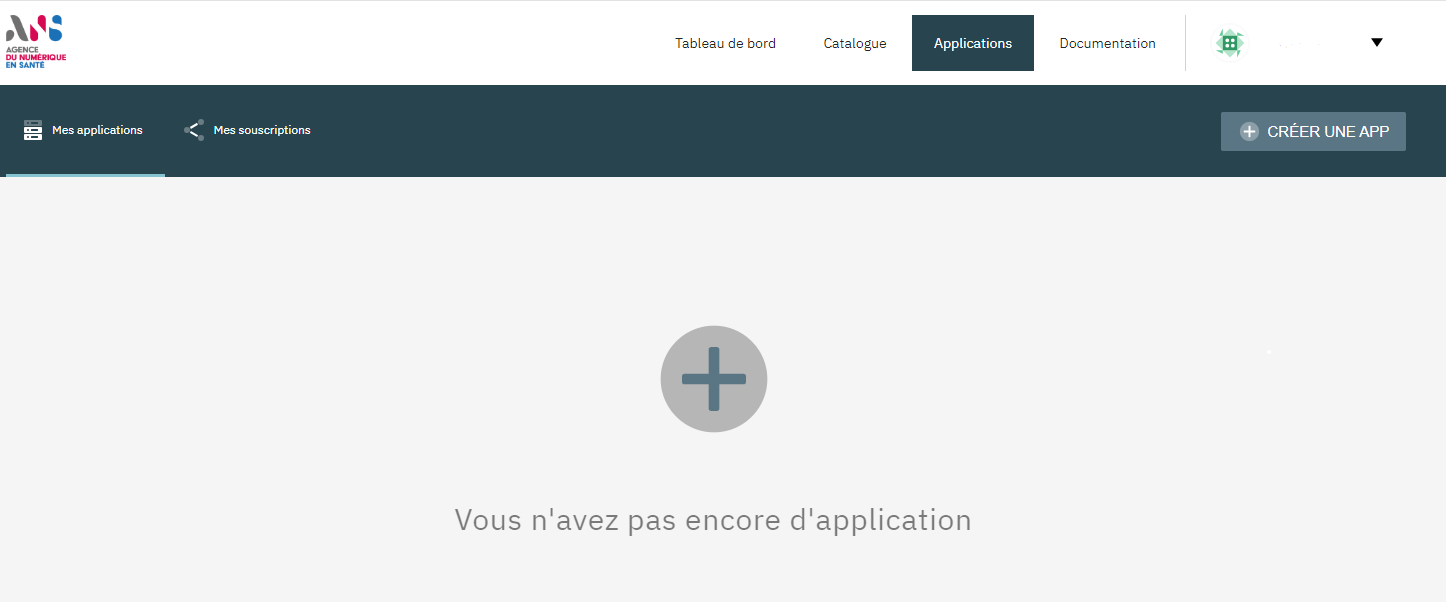The image size is (1446, 602).
Task: Click the plus icon inside CRÉER UNE APP
Action: (1249, 132)
